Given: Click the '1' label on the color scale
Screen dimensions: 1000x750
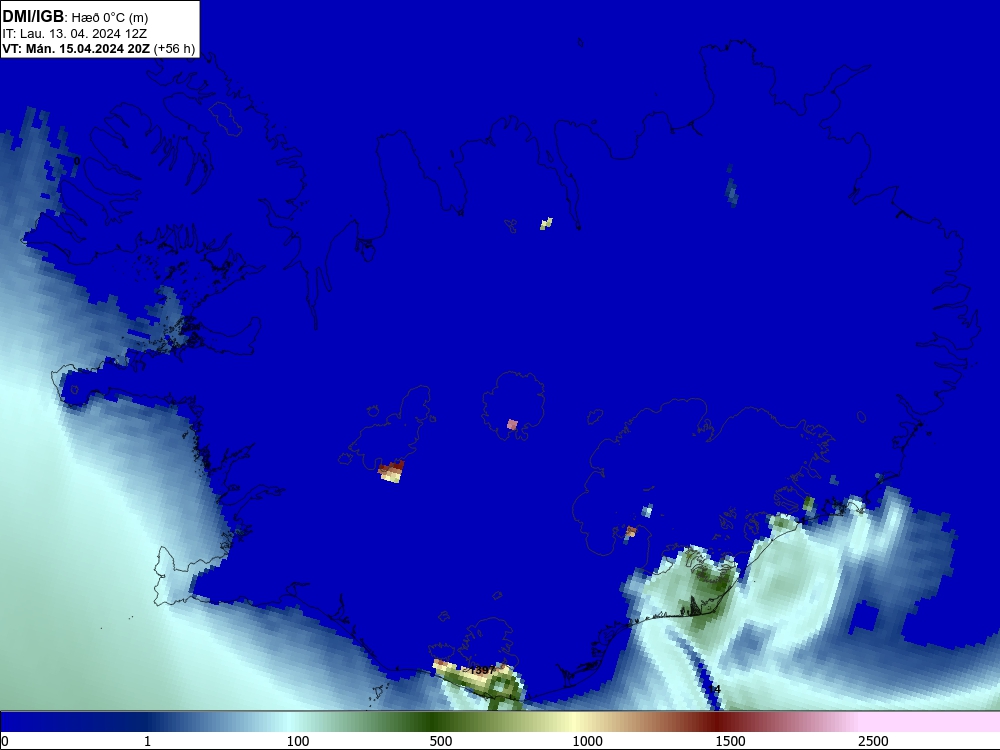Looking at the screenshot, I should 147,741.
